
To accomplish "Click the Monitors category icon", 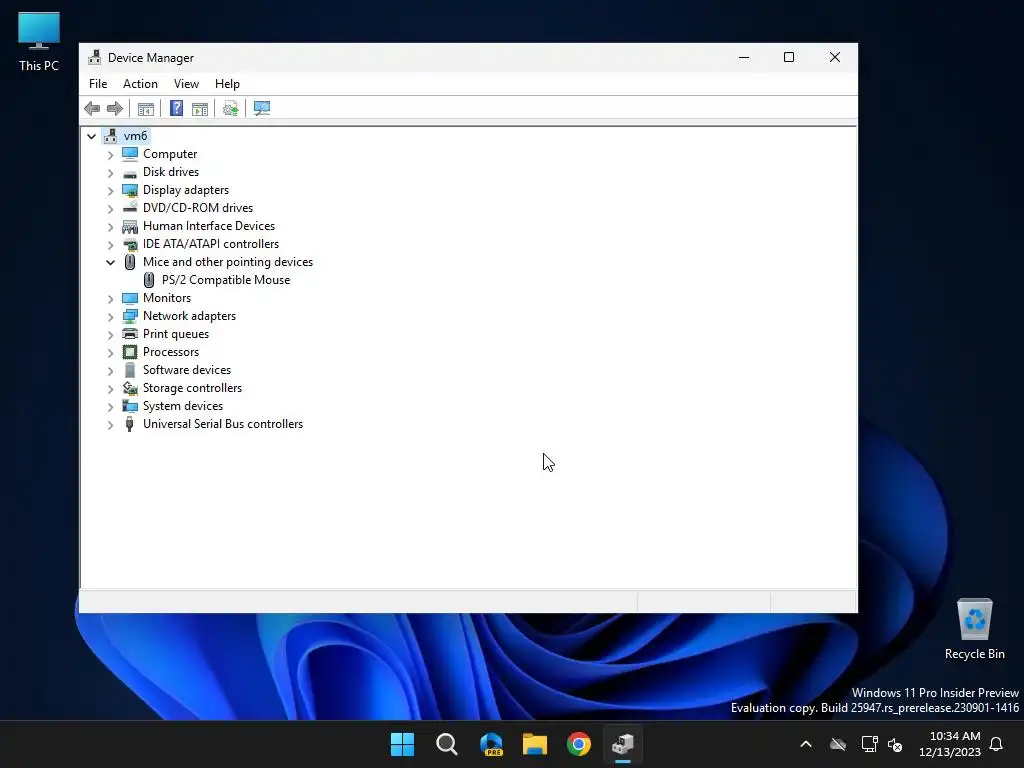I will tap(130, 298).
